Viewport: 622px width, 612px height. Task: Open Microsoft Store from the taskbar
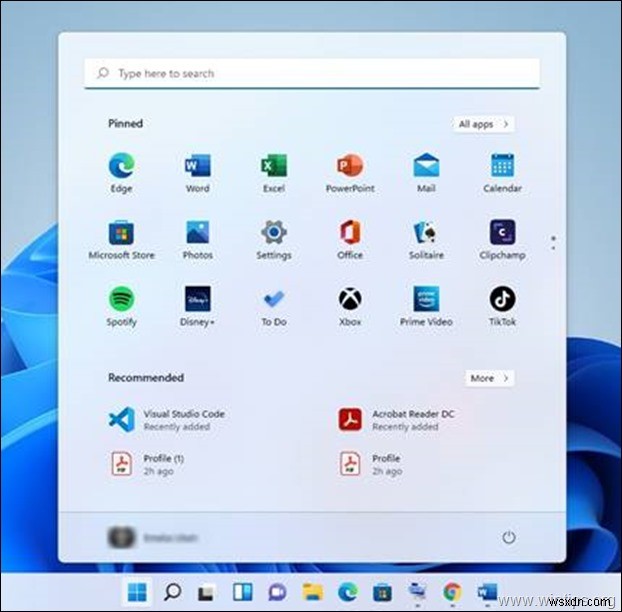point(382,593)
